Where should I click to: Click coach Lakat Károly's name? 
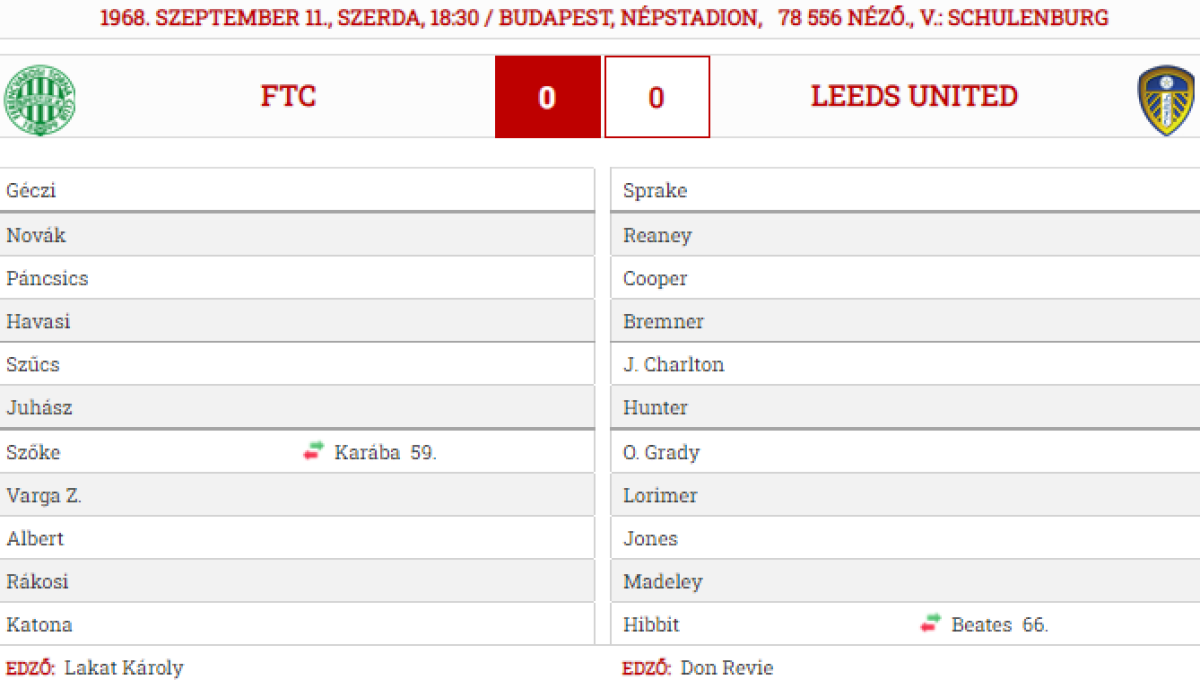(124, 668)
